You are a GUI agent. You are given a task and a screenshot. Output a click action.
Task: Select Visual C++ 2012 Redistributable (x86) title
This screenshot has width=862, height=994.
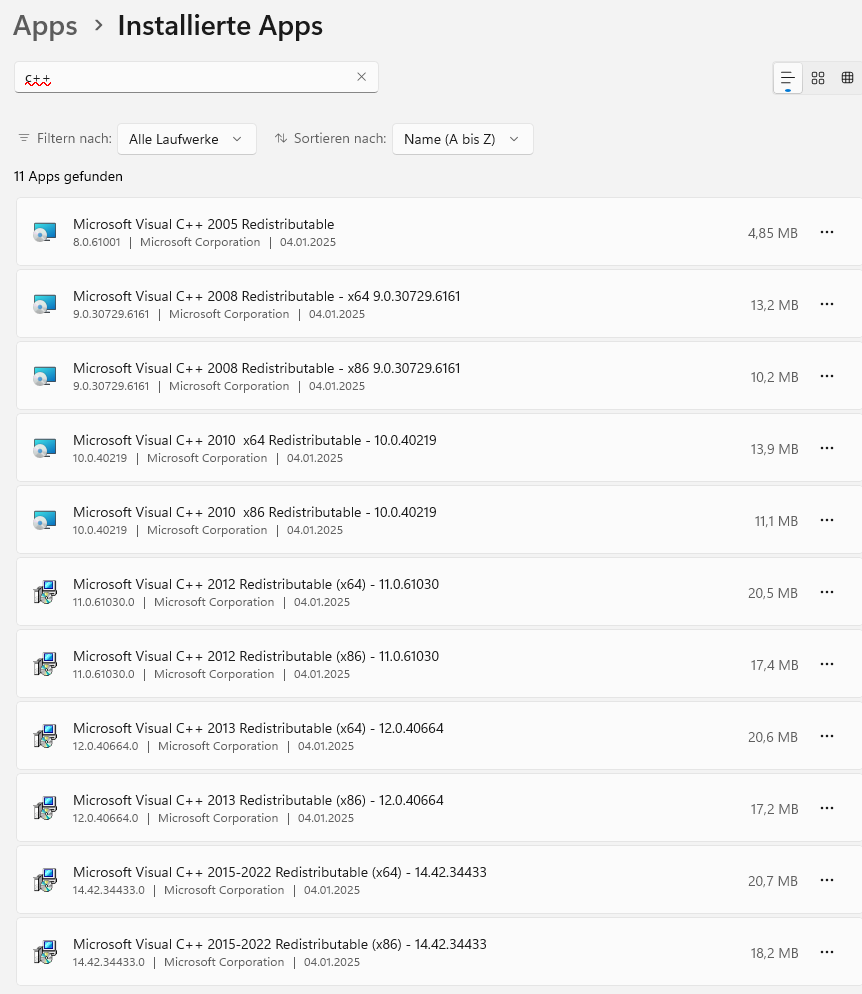point(256,656)
